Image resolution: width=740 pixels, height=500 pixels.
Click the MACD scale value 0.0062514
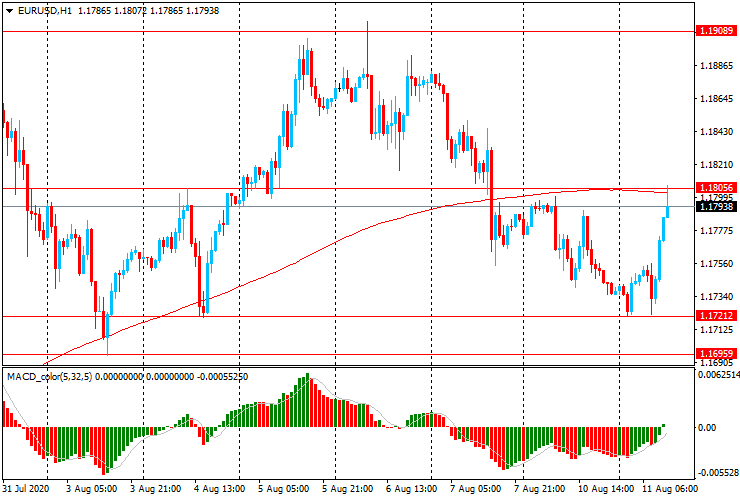coord(718,376)
